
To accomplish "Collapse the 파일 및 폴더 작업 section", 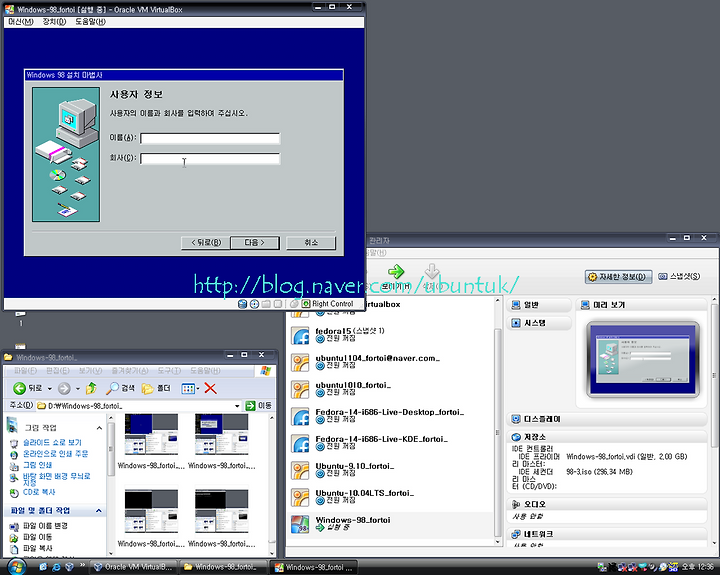I will [x=99, y=511].
